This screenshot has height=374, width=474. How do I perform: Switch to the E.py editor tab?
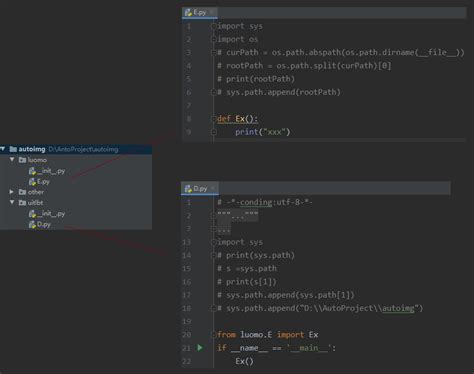[x=200, y=13]
